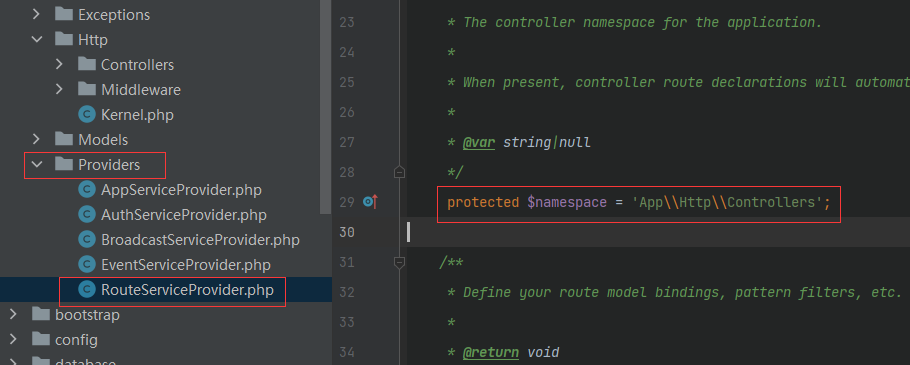The height and width of the screenshot is (365, 910).
Task: Click the Exceptions folder icon
Action: 63,14
